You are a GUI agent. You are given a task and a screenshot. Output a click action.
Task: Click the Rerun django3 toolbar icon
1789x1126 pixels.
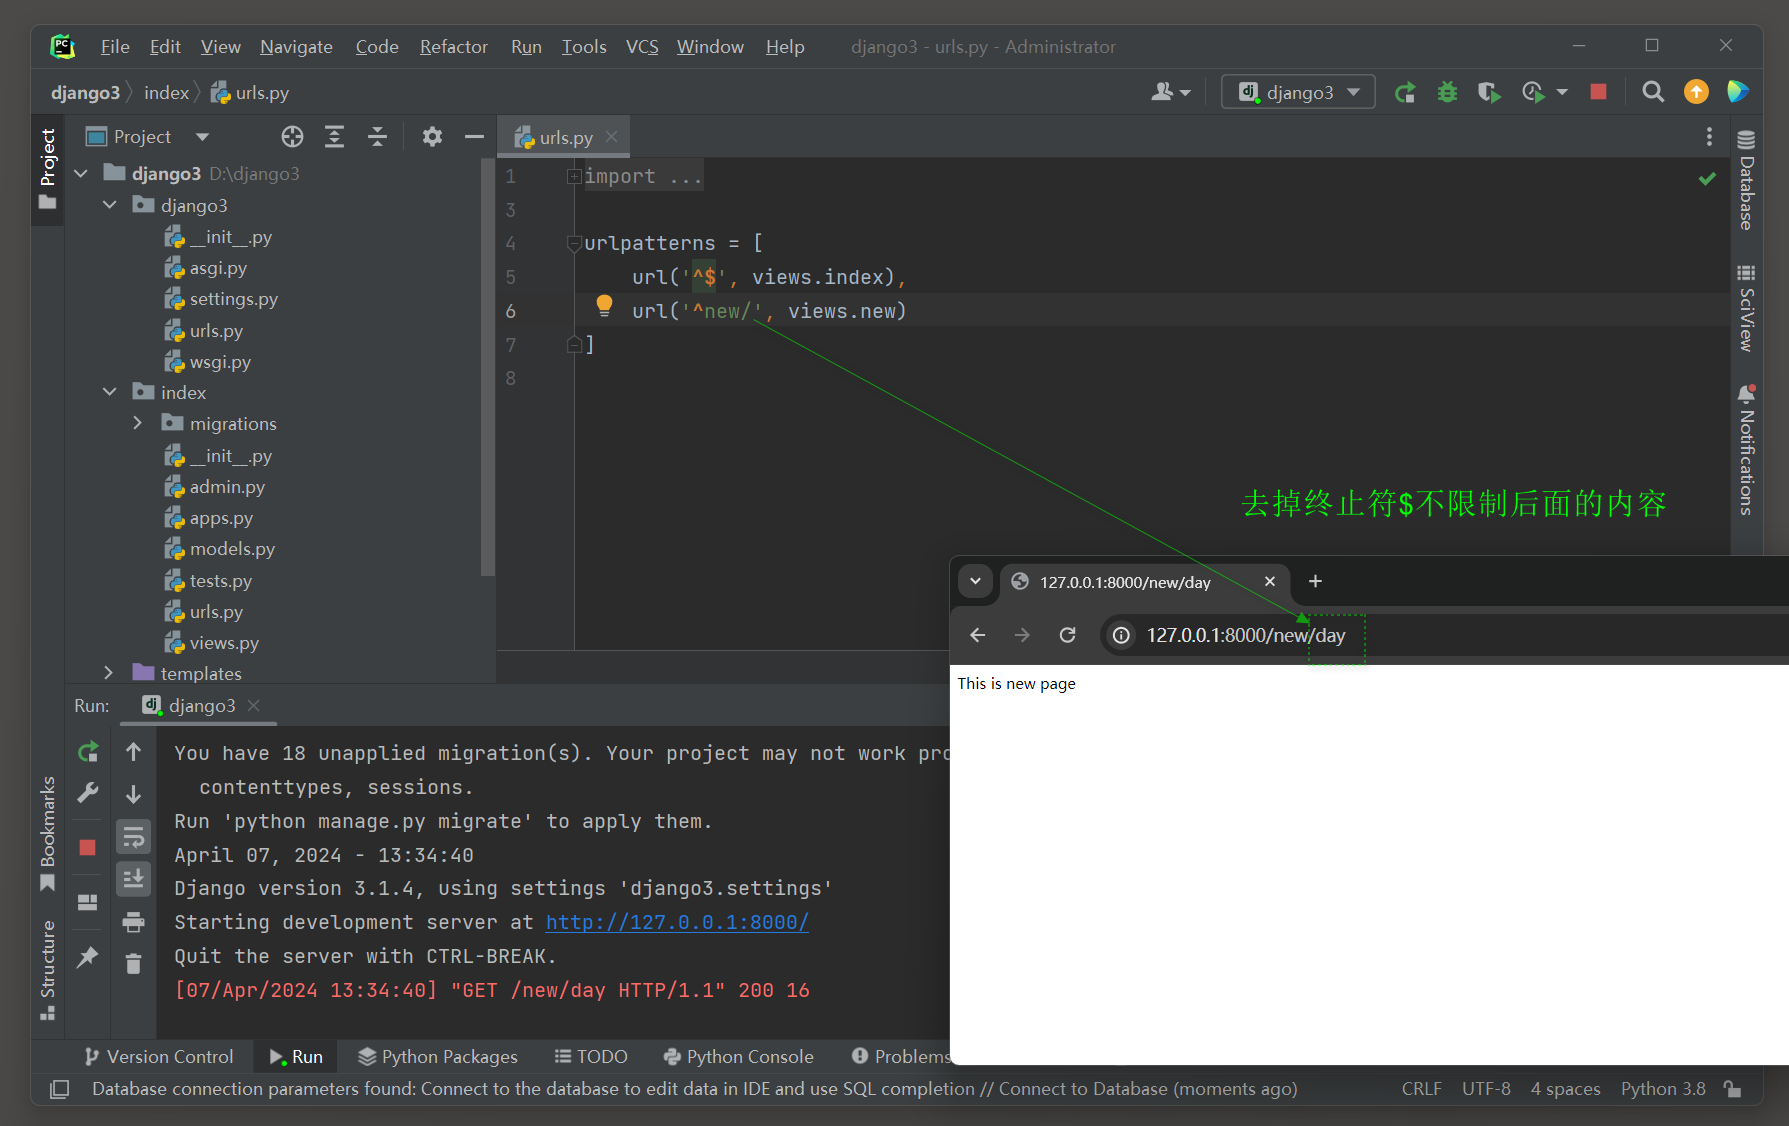1405,92
